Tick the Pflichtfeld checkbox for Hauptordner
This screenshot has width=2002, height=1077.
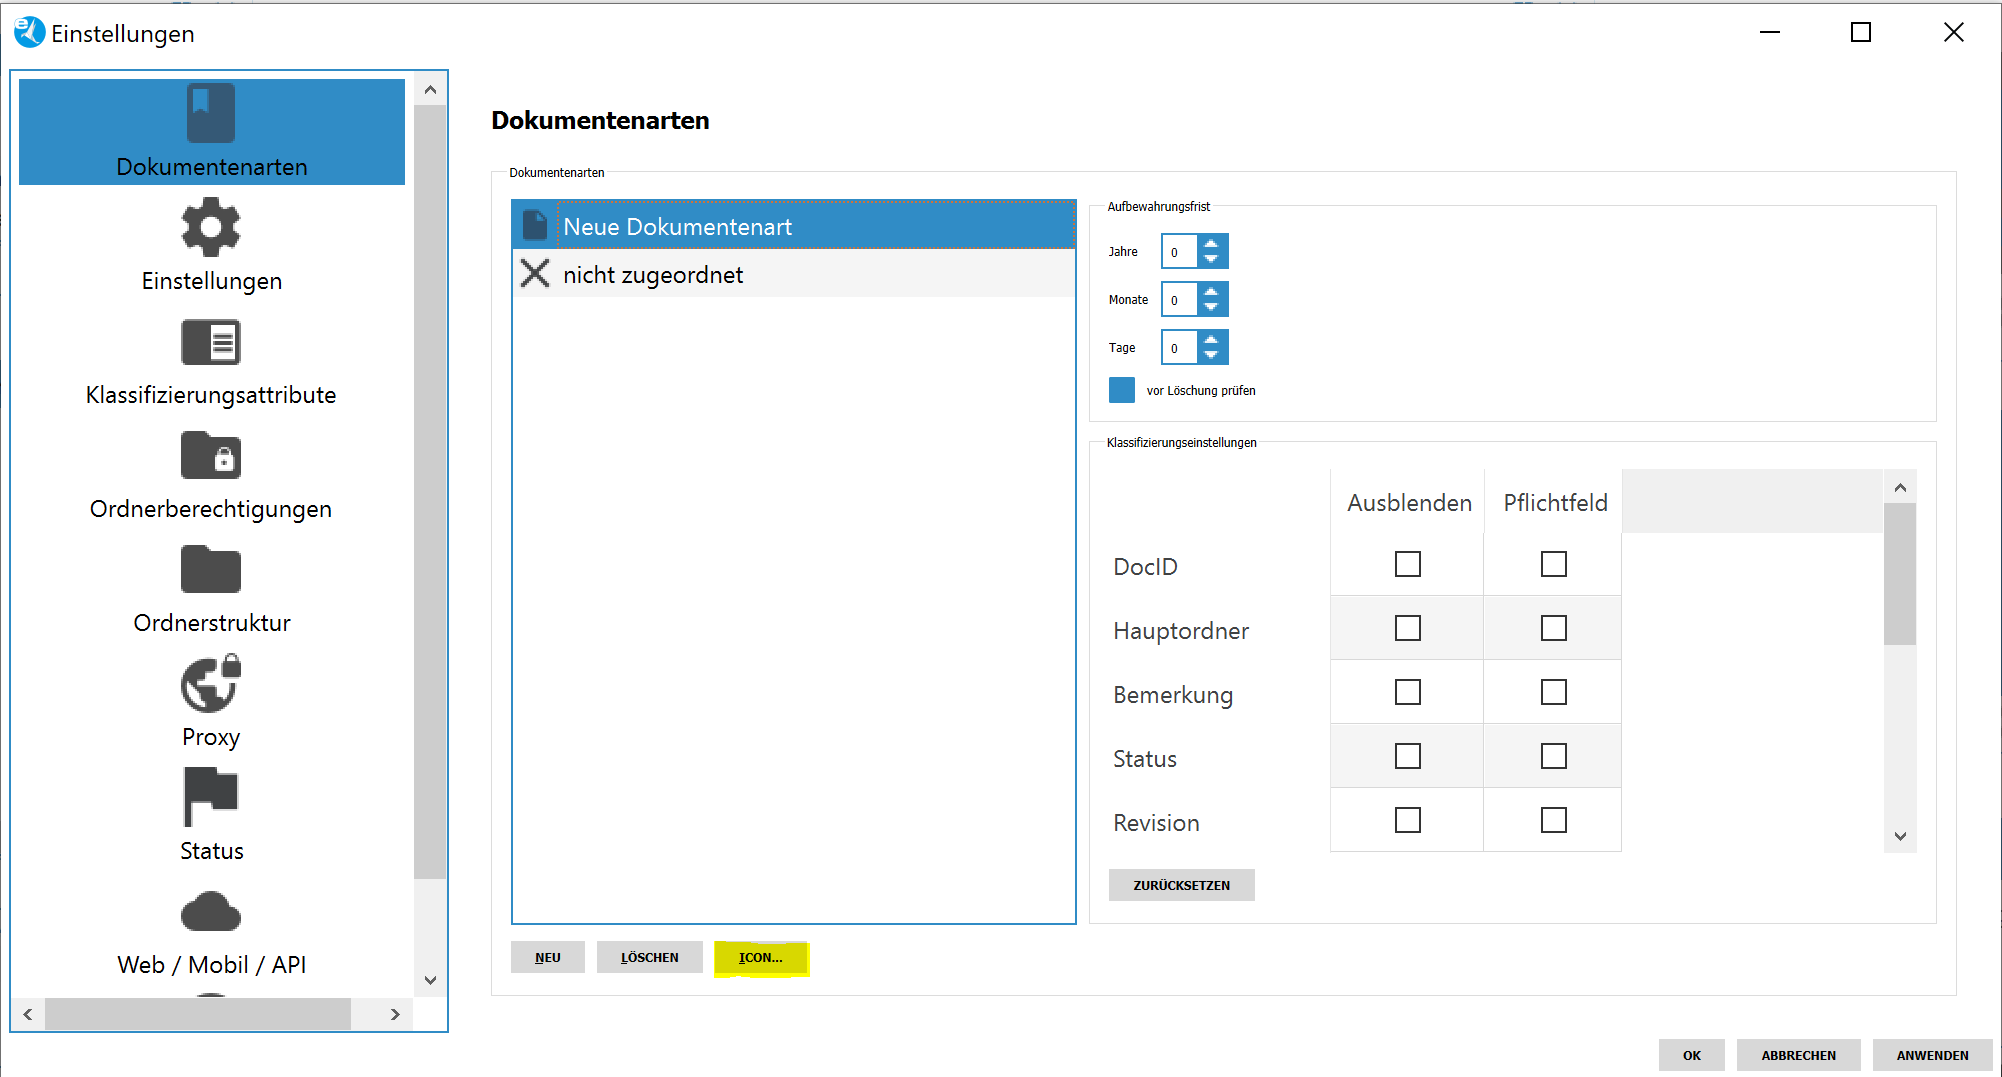point(1553,629)
